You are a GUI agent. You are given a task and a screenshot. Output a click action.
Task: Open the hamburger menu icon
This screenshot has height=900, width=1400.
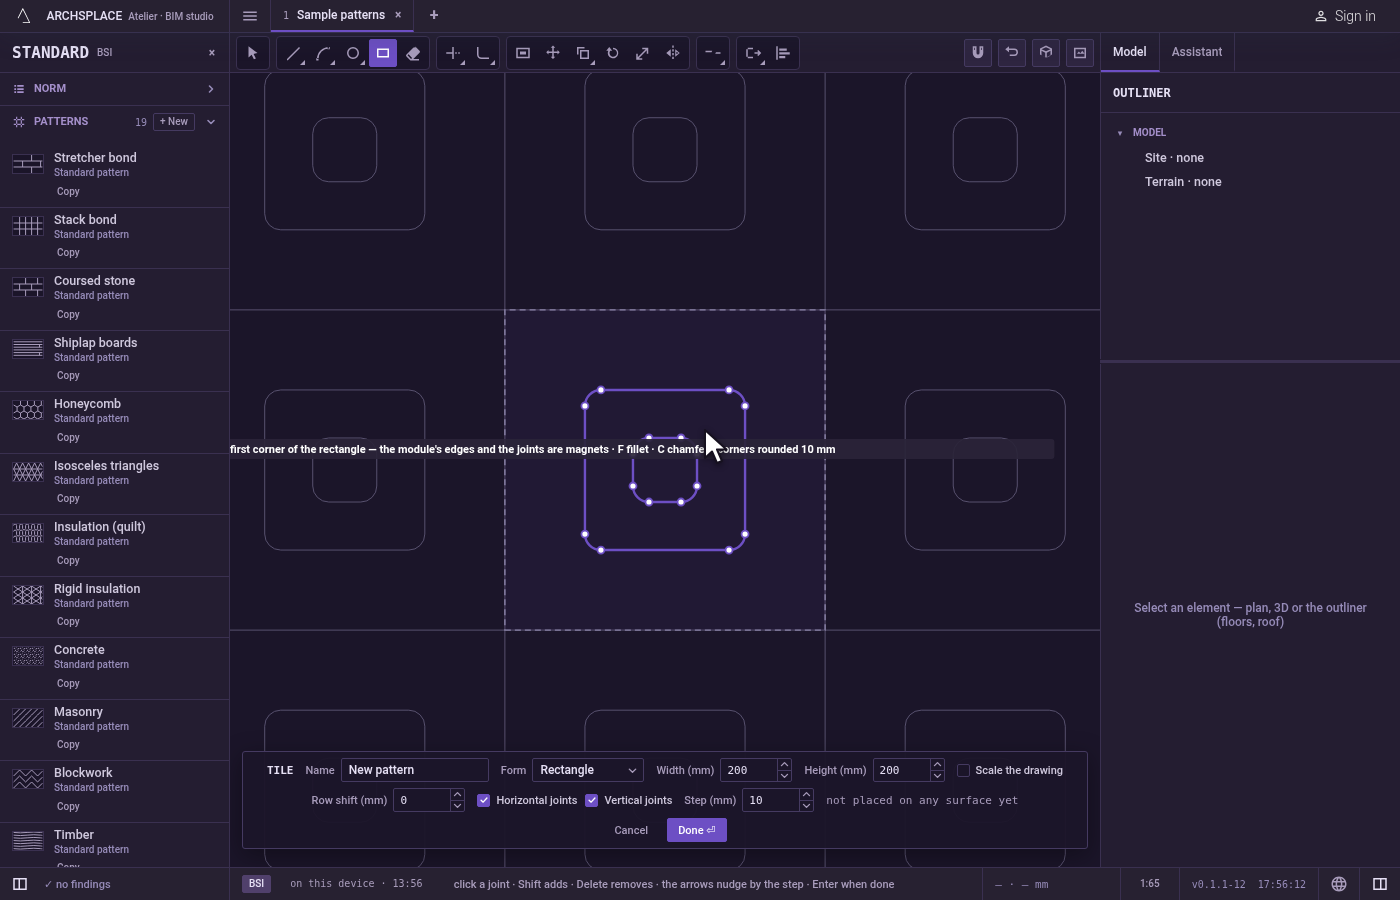250,15
